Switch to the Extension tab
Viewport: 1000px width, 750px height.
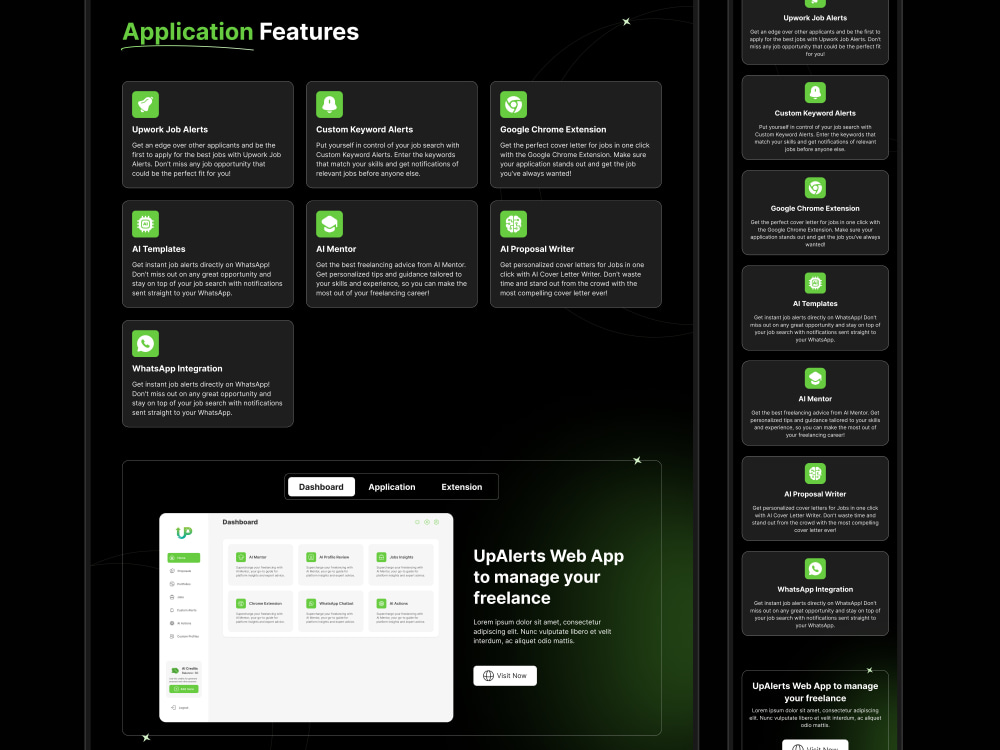click(462, 487)
